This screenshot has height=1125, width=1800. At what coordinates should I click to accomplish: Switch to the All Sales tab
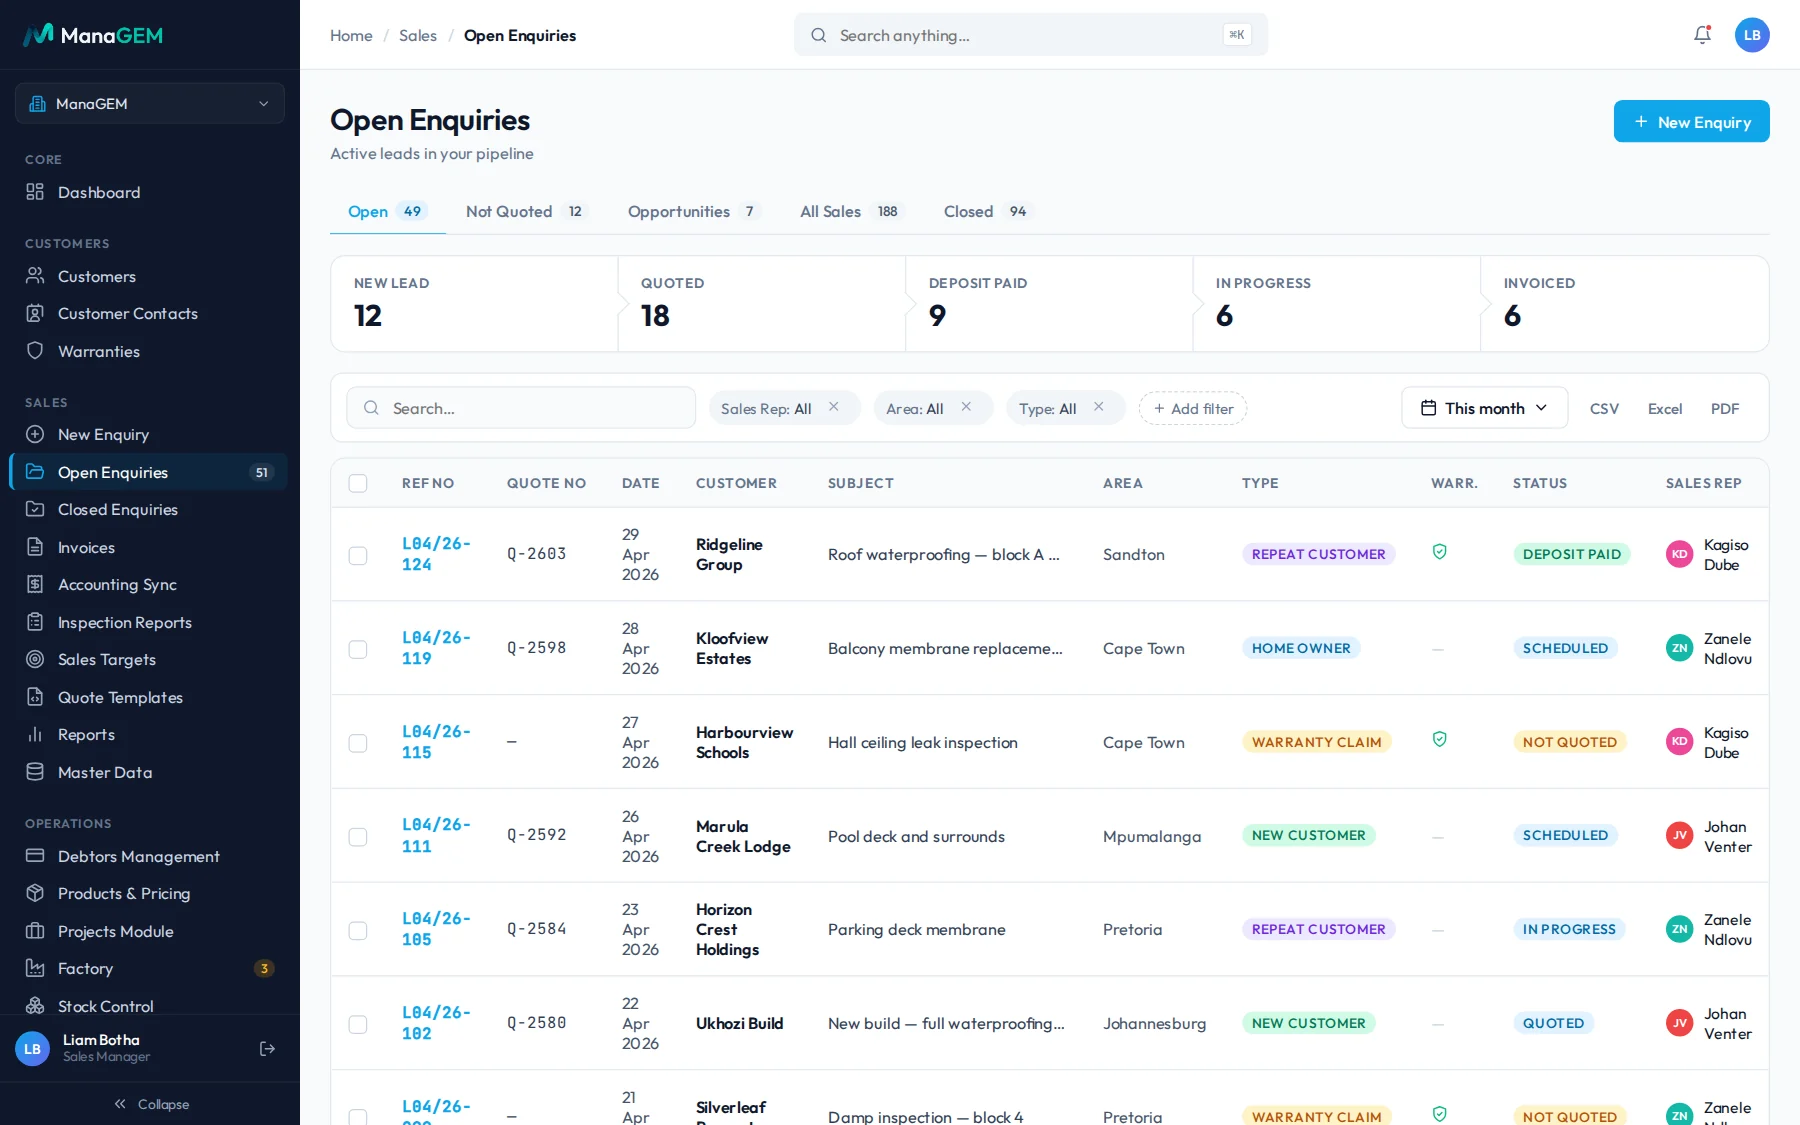pyautogui.click(x=851, y=211)
